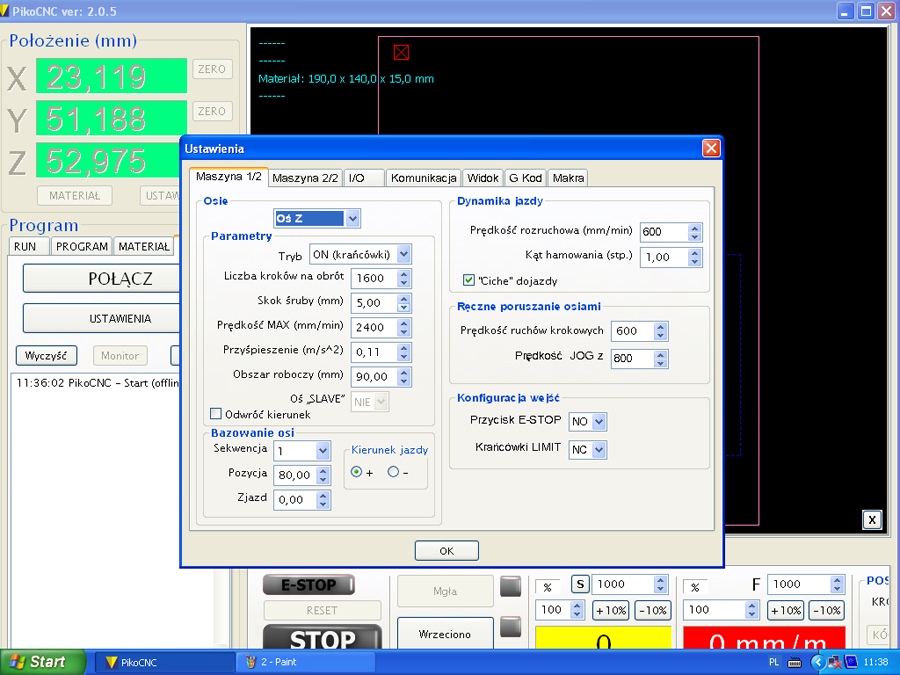The image size is (900, 675).
Task: Open the Start menu
Action: pyautogui.click(x=42, y=662)
